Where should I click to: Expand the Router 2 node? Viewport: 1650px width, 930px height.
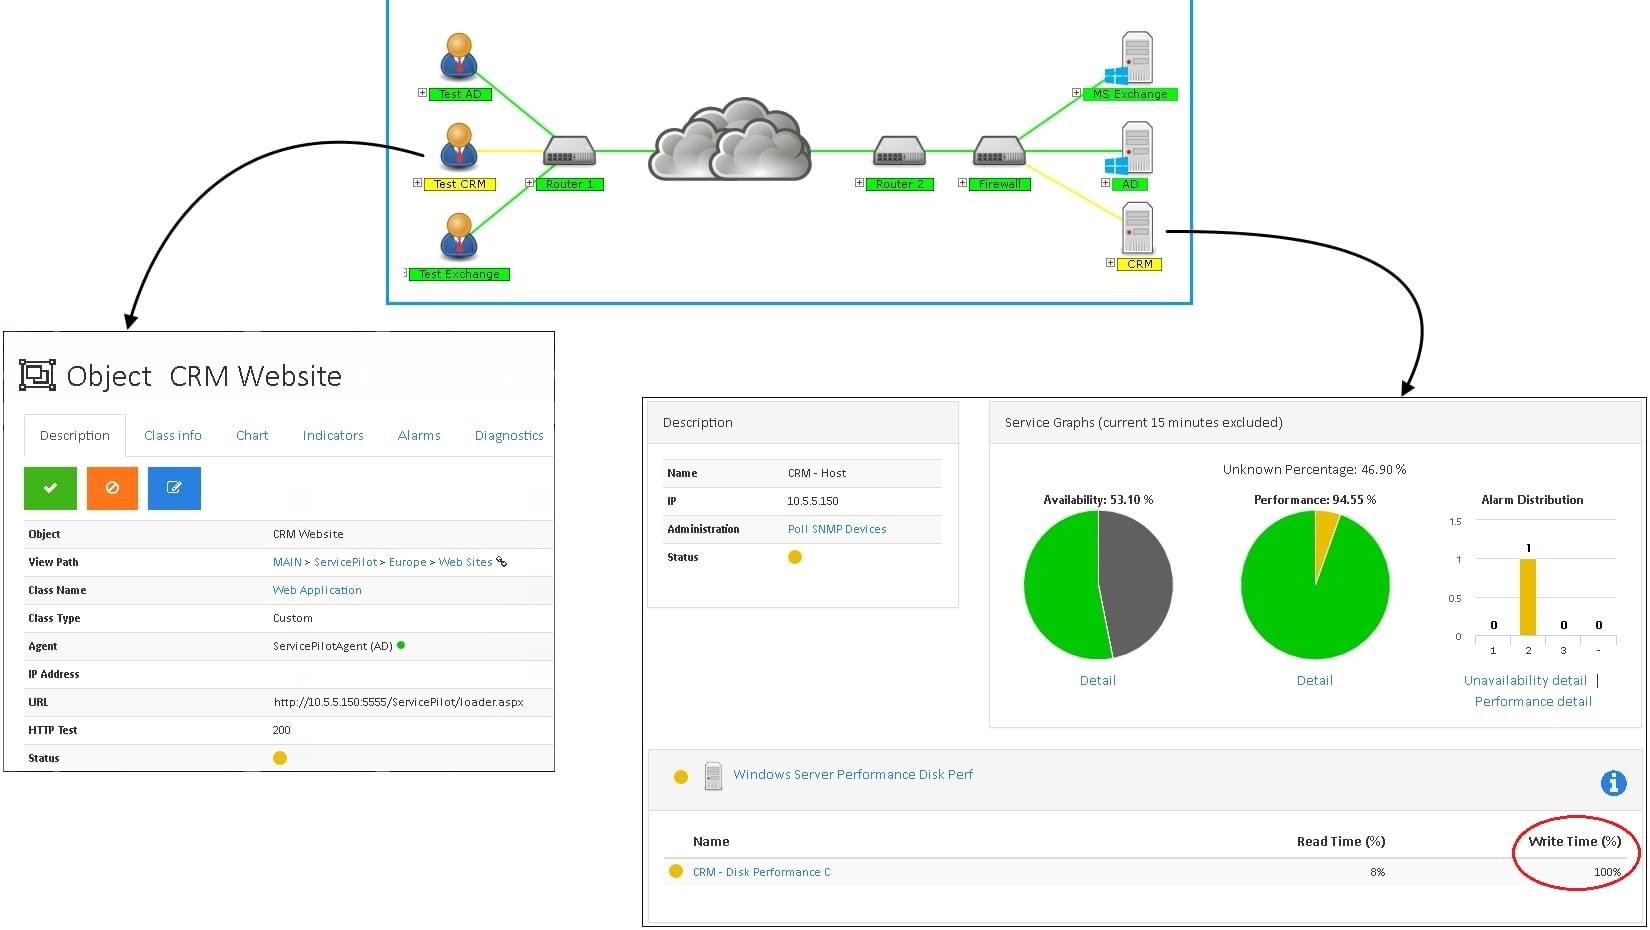tap(859, 183)
